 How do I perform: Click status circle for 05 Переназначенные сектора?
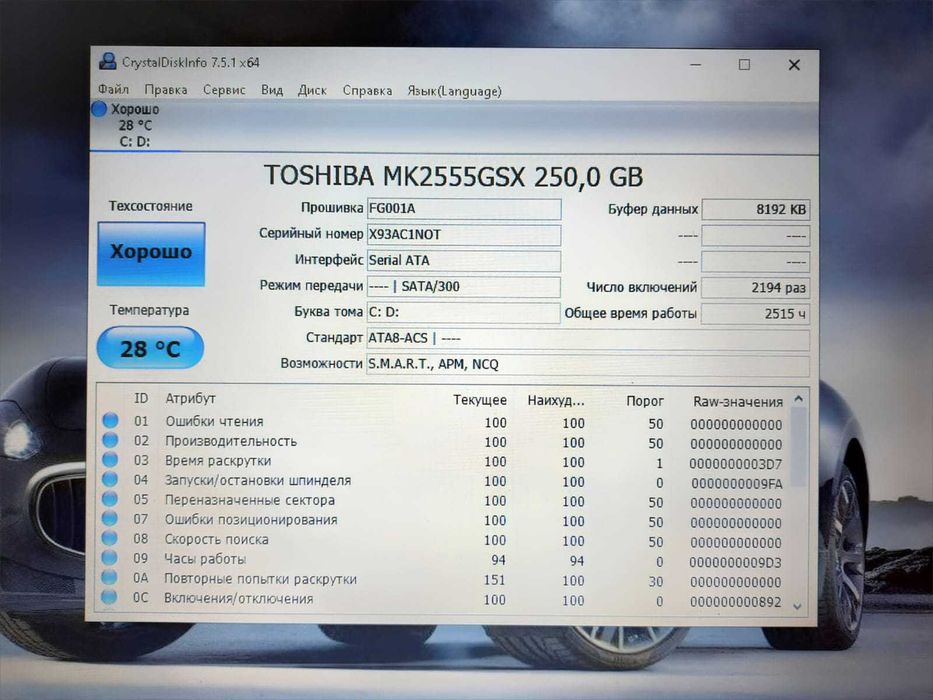(x=109, y=499)
